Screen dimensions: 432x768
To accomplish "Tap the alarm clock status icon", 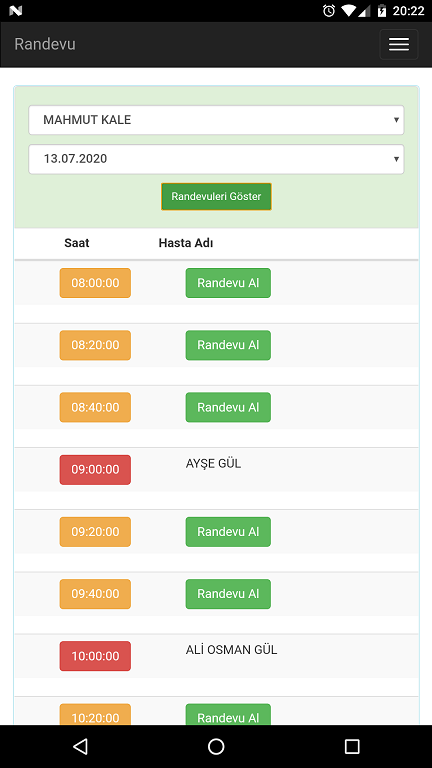I will pos(329,10).
